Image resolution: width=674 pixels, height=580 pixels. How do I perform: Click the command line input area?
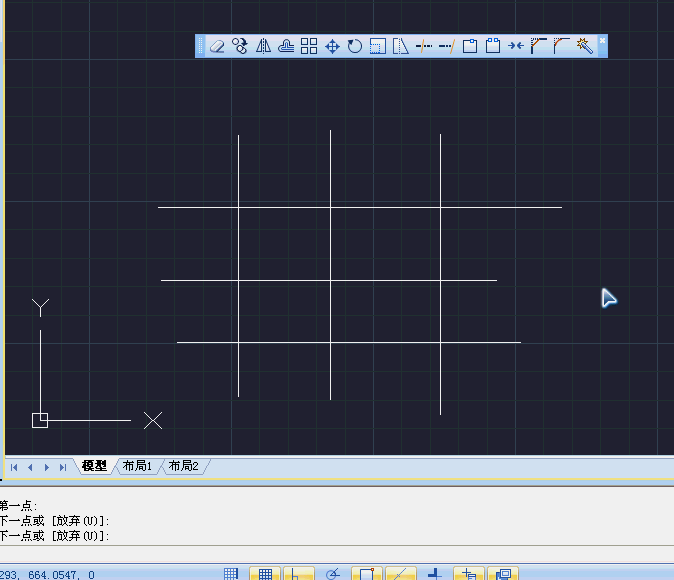coord(337,553)
